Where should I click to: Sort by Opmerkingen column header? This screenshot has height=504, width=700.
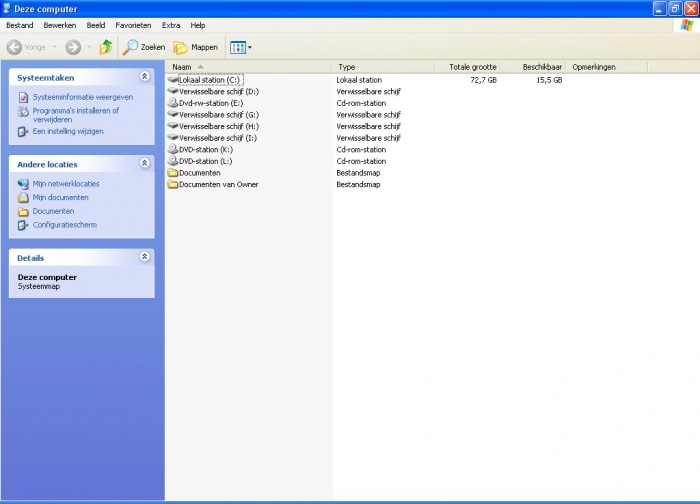coord(607,67)
